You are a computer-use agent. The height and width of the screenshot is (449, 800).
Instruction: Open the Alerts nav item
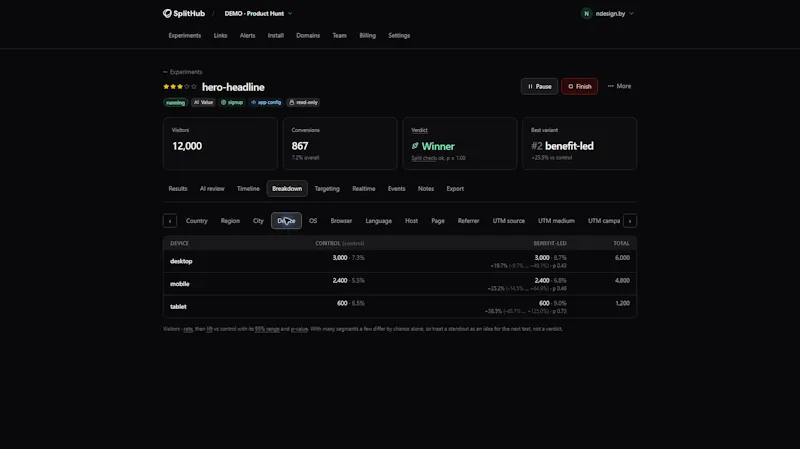tap(247, 36)
